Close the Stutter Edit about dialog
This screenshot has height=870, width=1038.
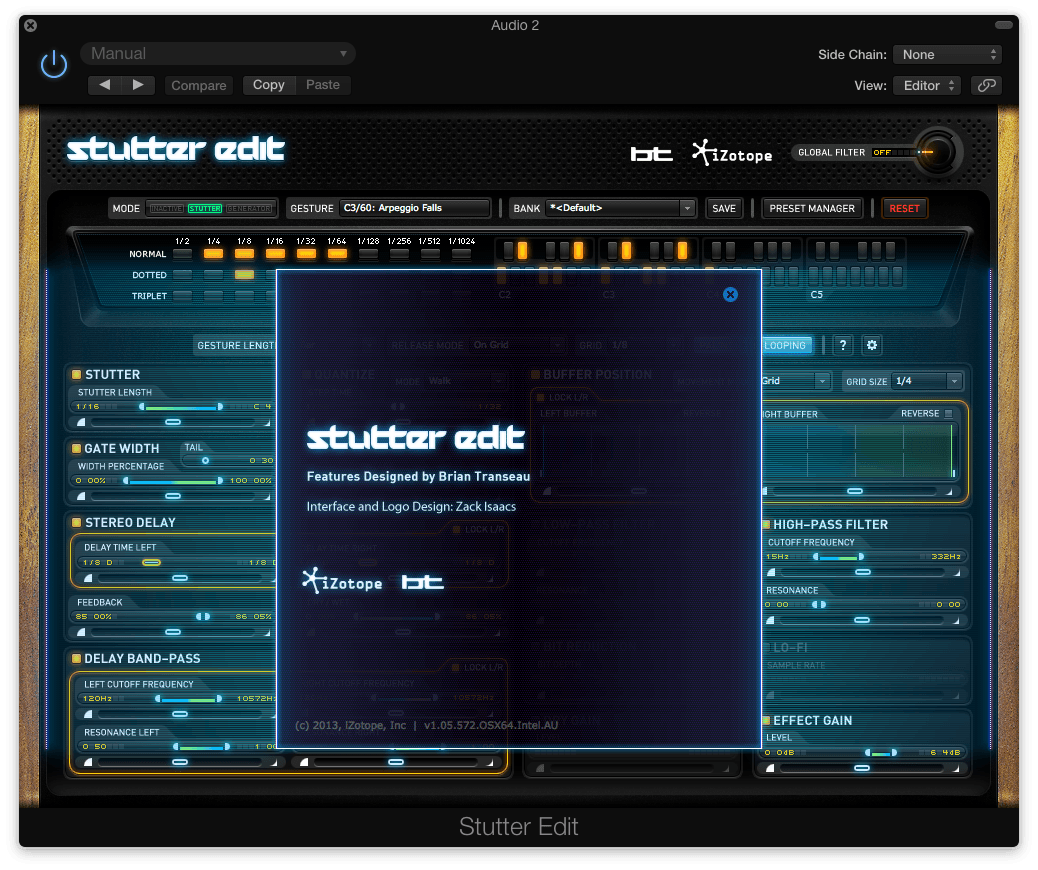[x=730, y=295]
